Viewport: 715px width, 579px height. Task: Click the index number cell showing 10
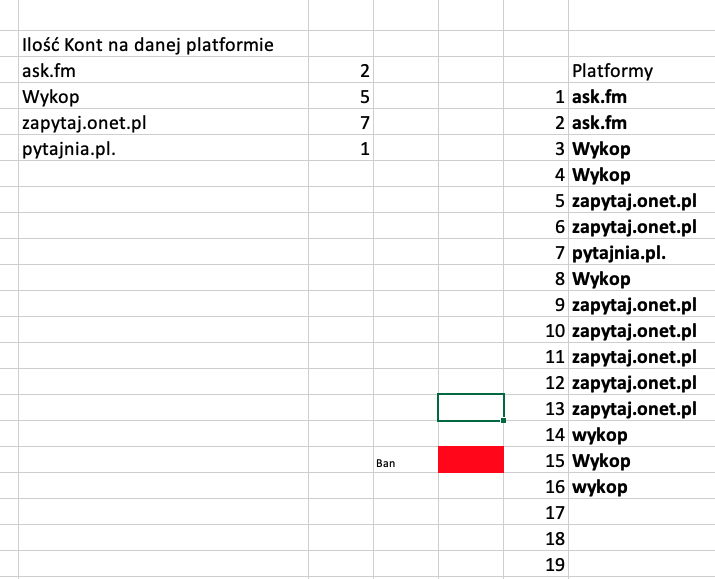[x=536, y=330]
